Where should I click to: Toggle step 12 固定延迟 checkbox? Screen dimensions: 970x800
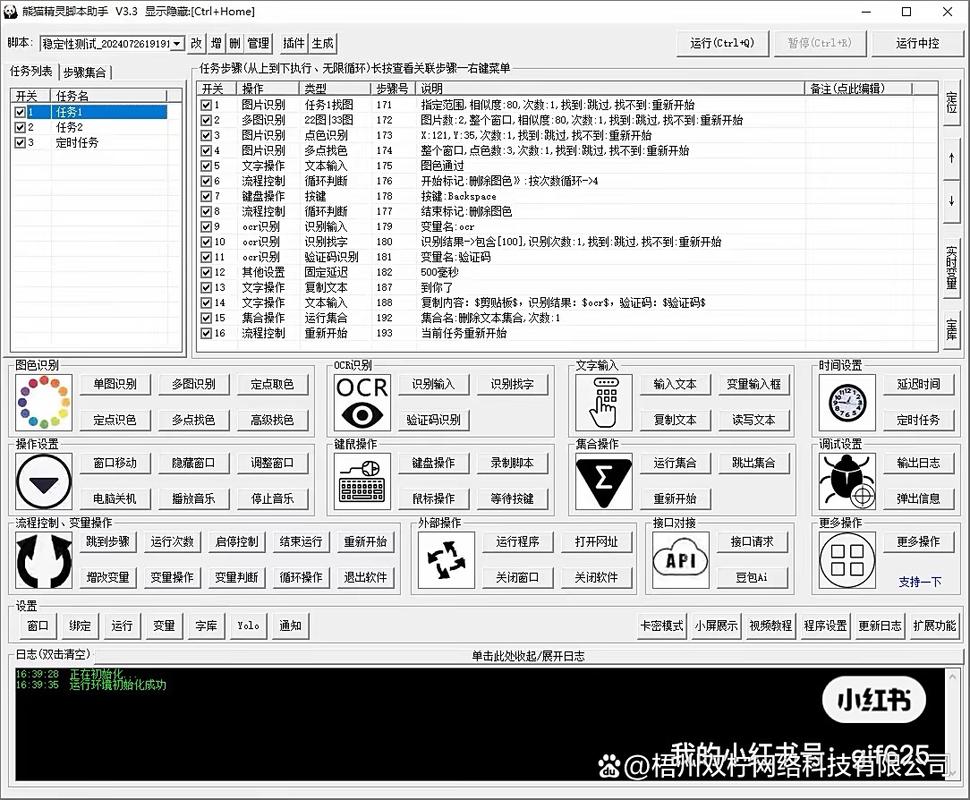[206, 272]
